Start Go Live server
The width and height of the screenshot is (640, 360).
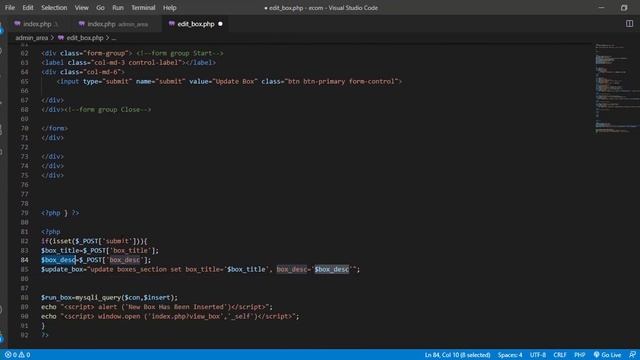(607, 355)
